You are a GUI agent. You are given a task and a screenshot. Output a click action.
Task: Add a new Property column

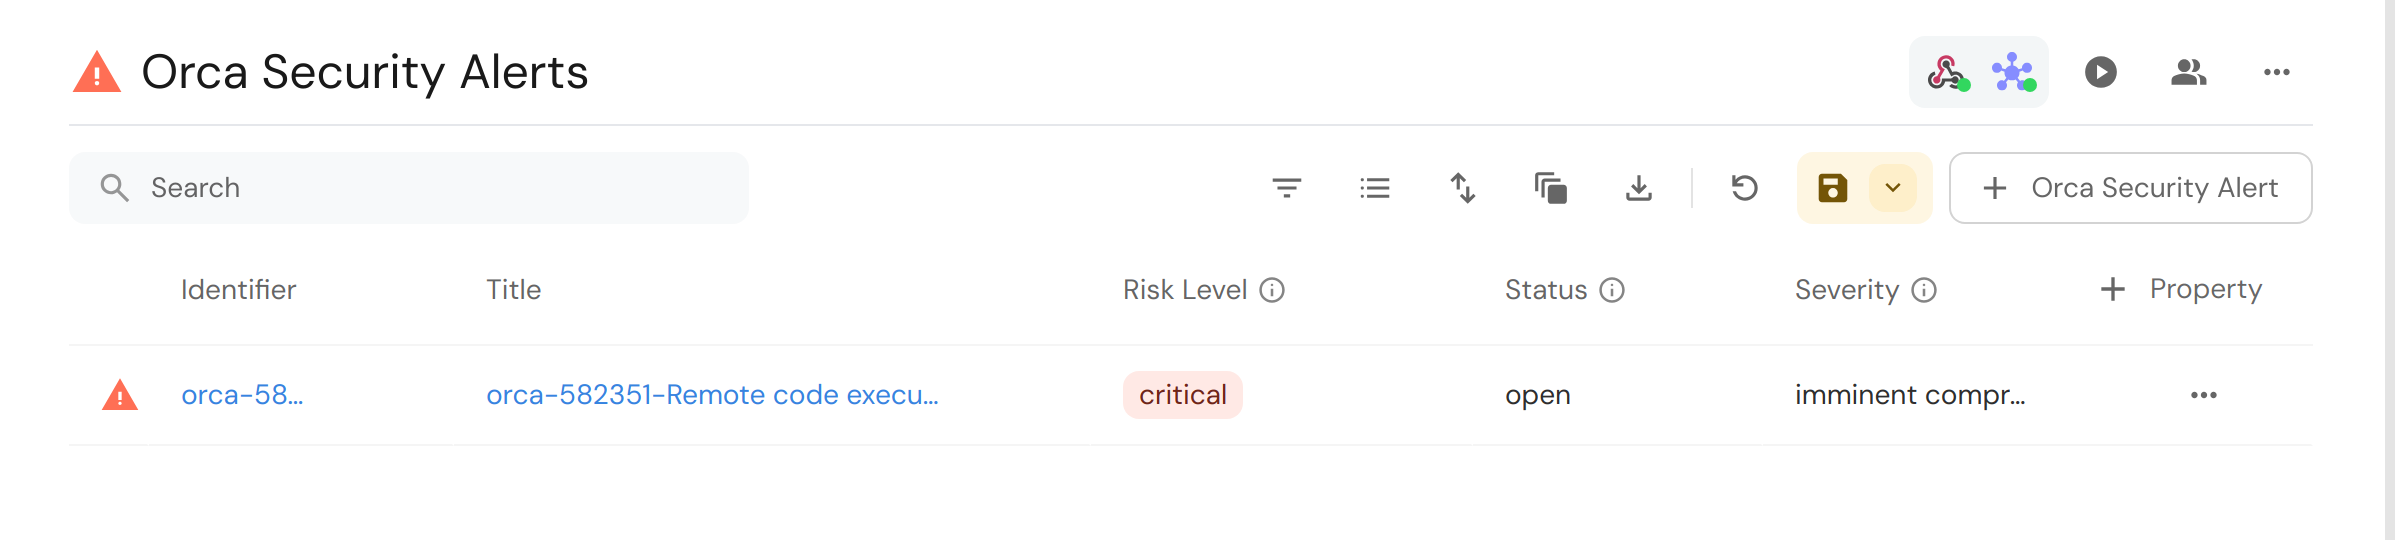click(2181, 289)
